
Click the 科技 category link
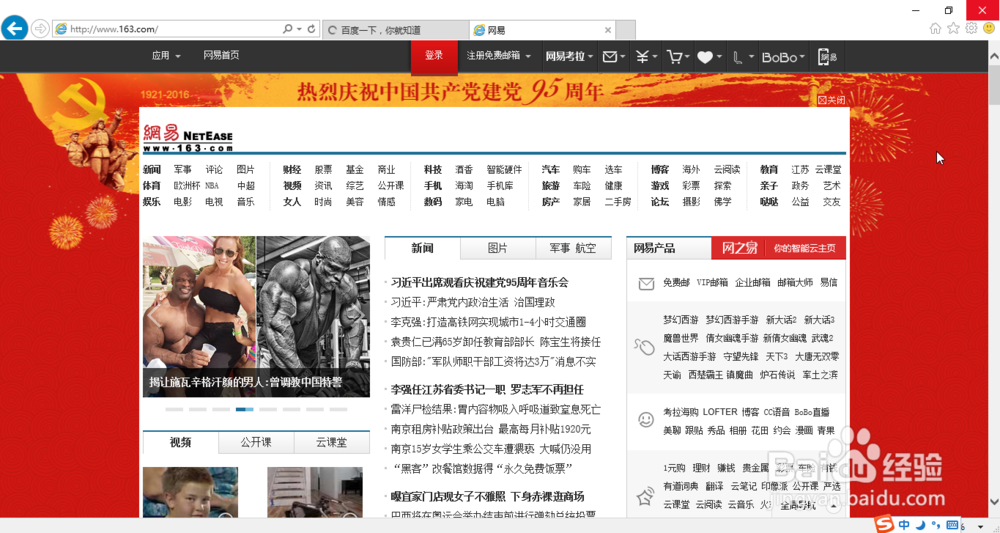[433, 170]
